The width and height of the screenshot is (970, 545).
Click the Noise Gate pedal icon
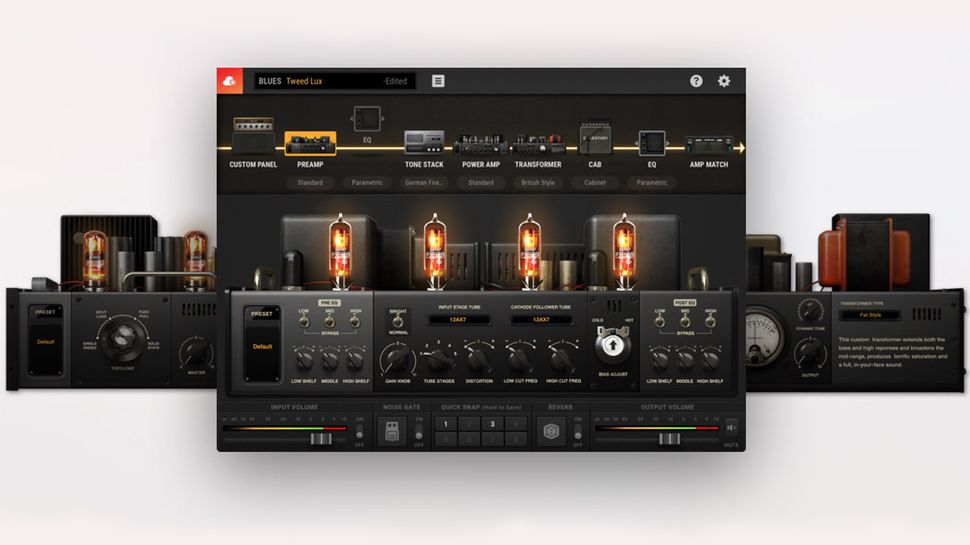coord(392,431)
